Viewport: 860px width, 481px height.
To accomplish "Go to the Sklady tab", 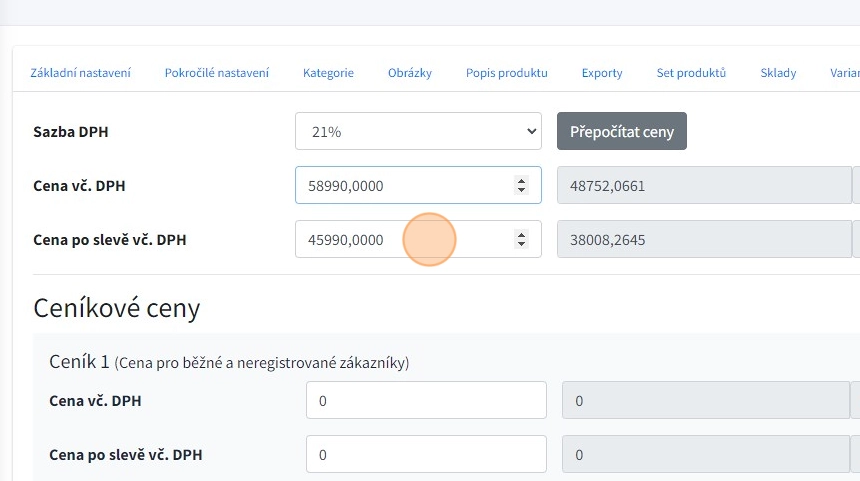I will pos(778,73).
